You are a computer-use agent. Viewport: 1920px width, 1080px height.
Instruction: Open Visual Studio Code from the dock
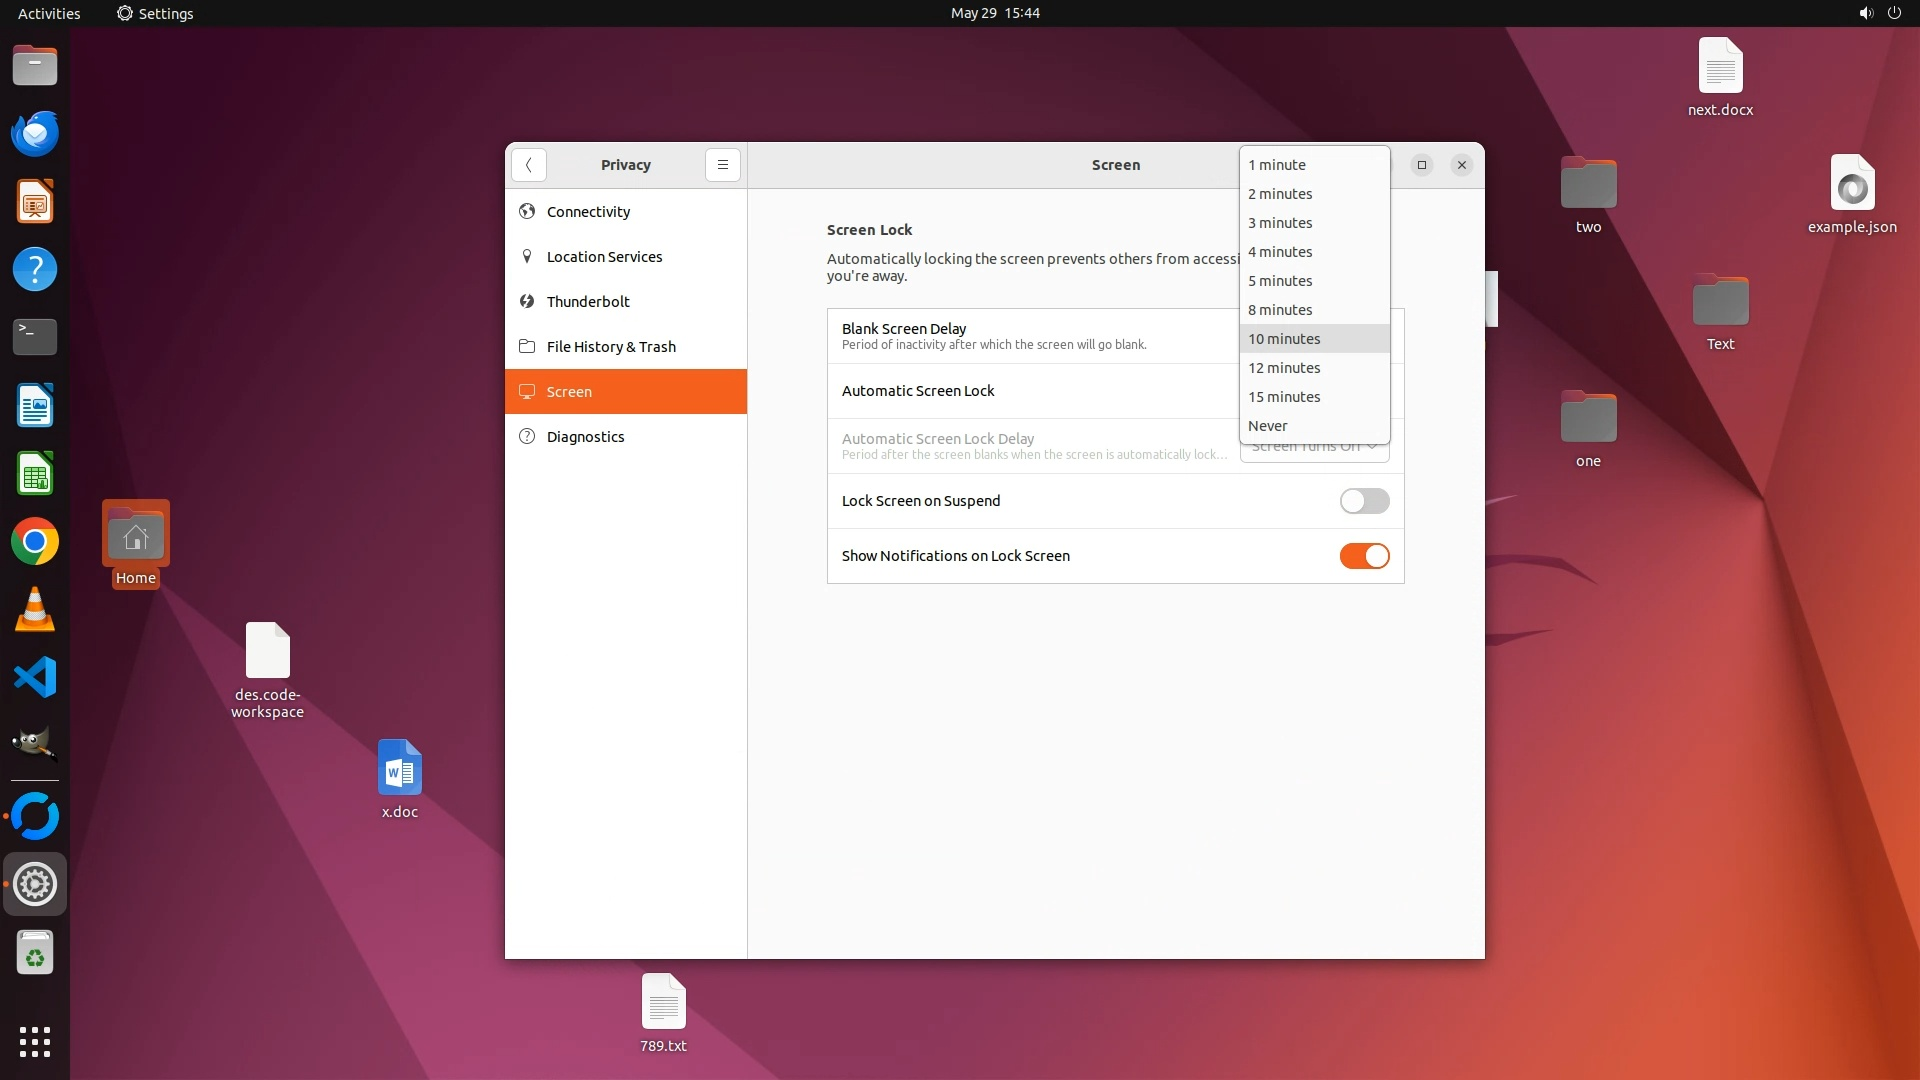pos(35,678)
